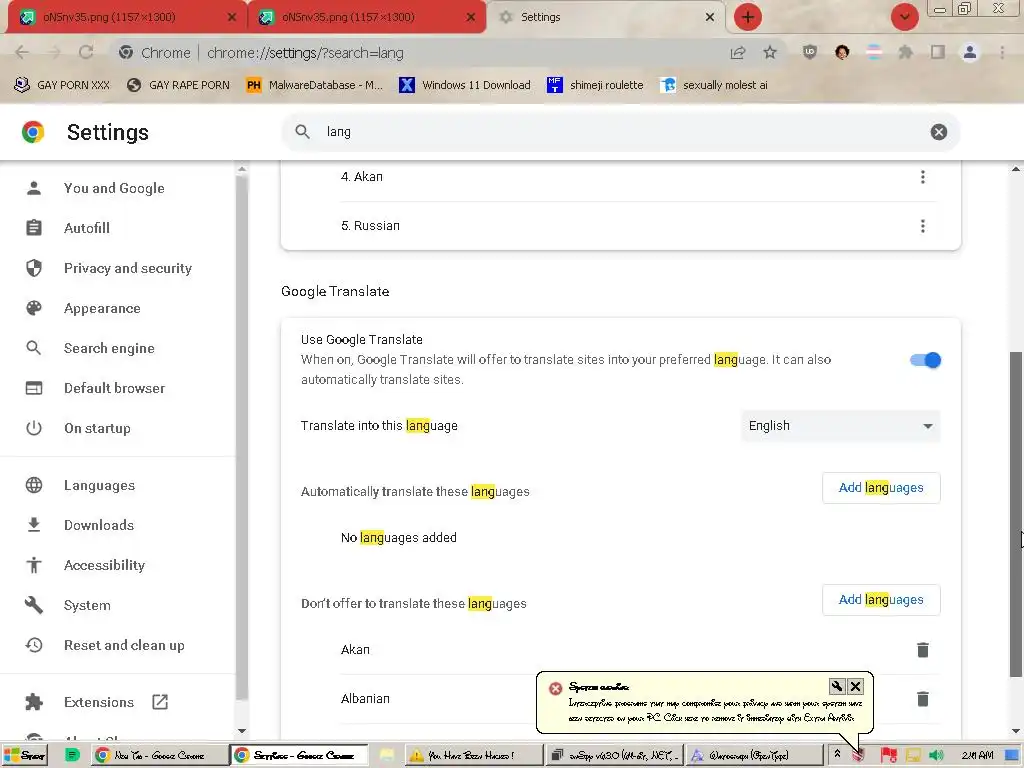Click the bookmark star in the address bar
The image size is (1024, 768).
770,52
